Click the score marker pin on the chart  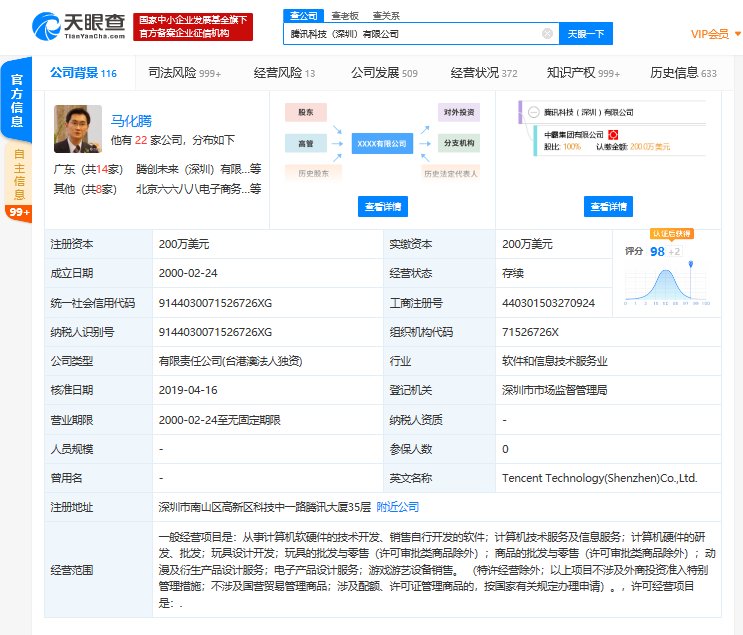(x=689, y=265)
